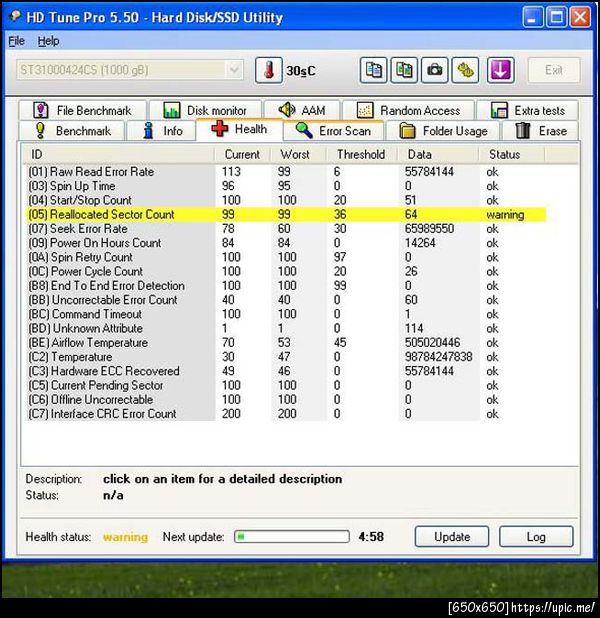Select the (BB) Uncorrectable Error Count row
The width and height of the screenshot is (600, 618).
286,300
